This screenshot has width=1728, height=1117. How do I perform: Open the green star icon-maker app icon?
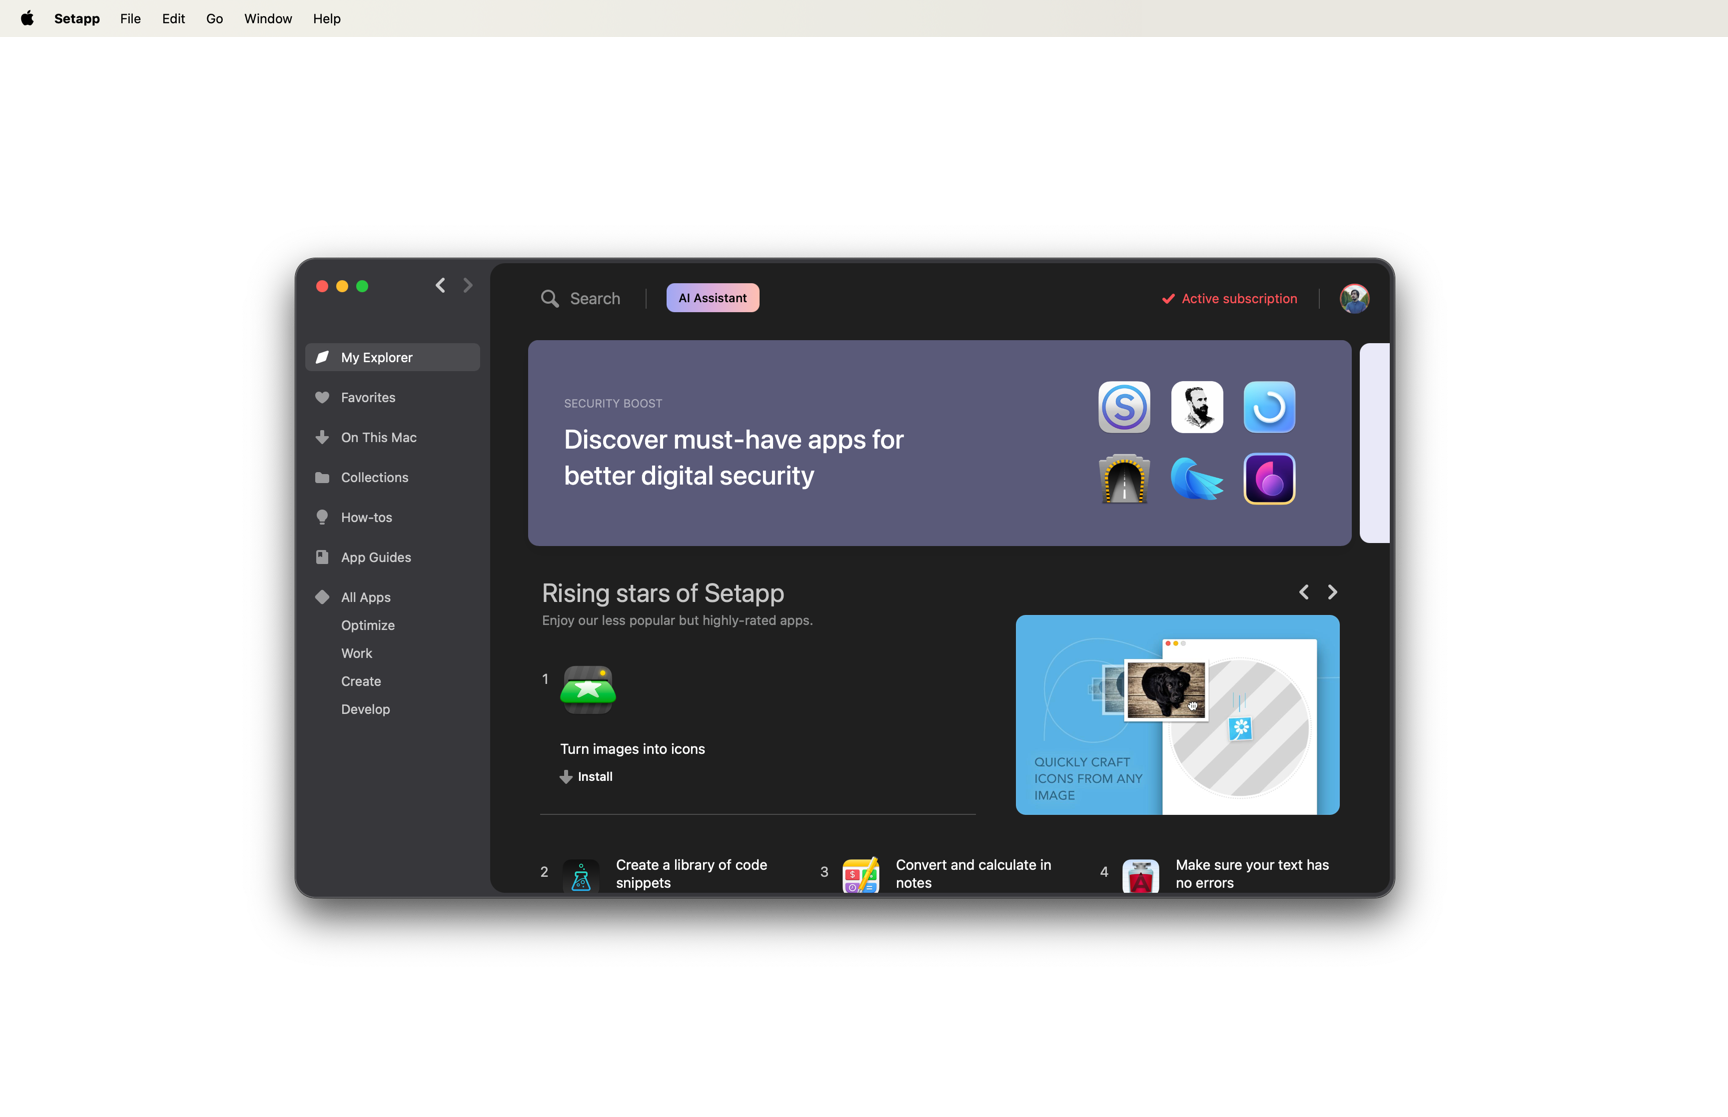pos(588,690)
